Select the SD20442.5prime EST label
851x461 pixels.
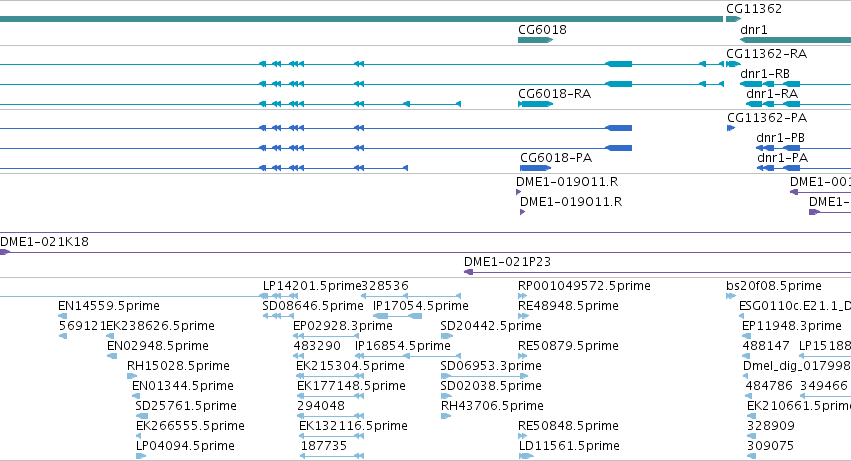point(491,326)
